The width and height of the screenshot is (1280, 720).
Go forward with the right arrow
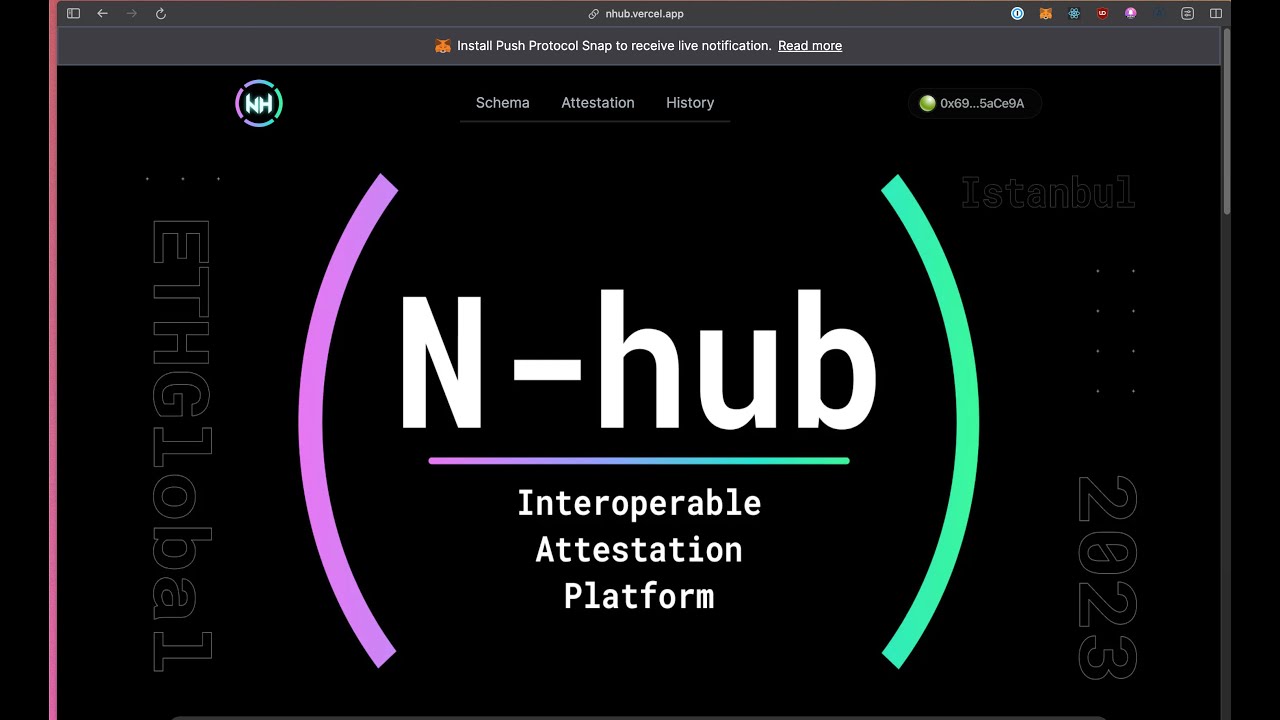131,14
